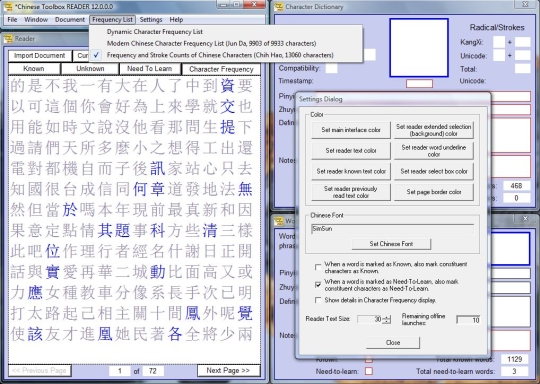Click the Reader Text Size stepper arrows
Image resolution: width=540 pixels, height=384 pixels.
[x=386, y=320]
